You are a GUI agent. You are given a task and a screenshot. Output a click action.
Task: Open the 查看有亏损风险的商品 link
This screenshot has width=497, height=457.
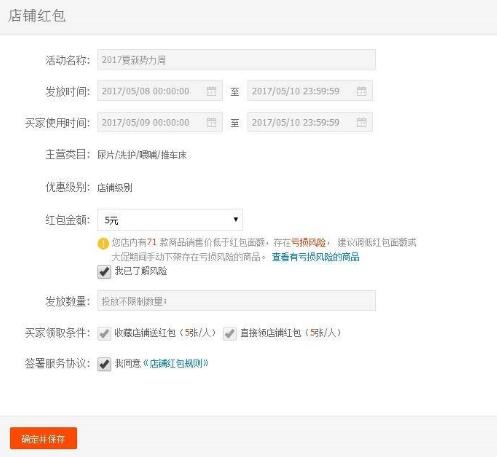(315, 257)
